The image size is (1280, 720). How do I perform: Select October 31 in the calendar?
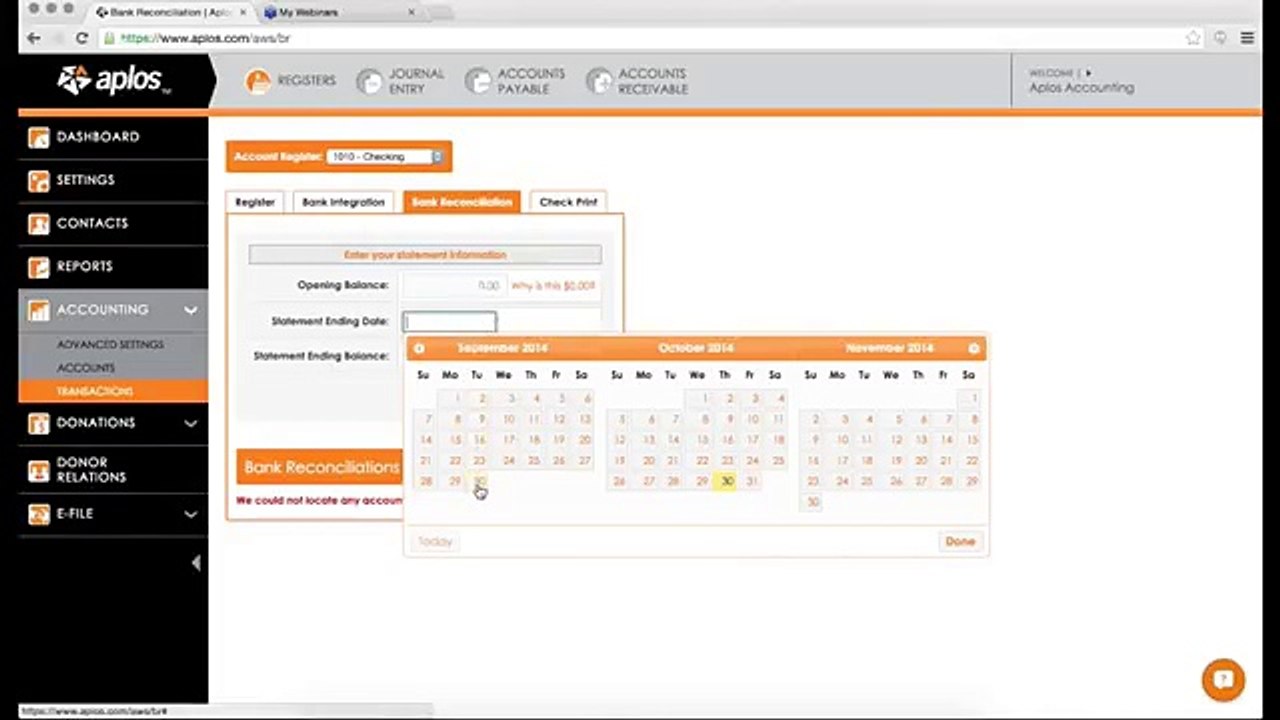(x=752, y=482)
